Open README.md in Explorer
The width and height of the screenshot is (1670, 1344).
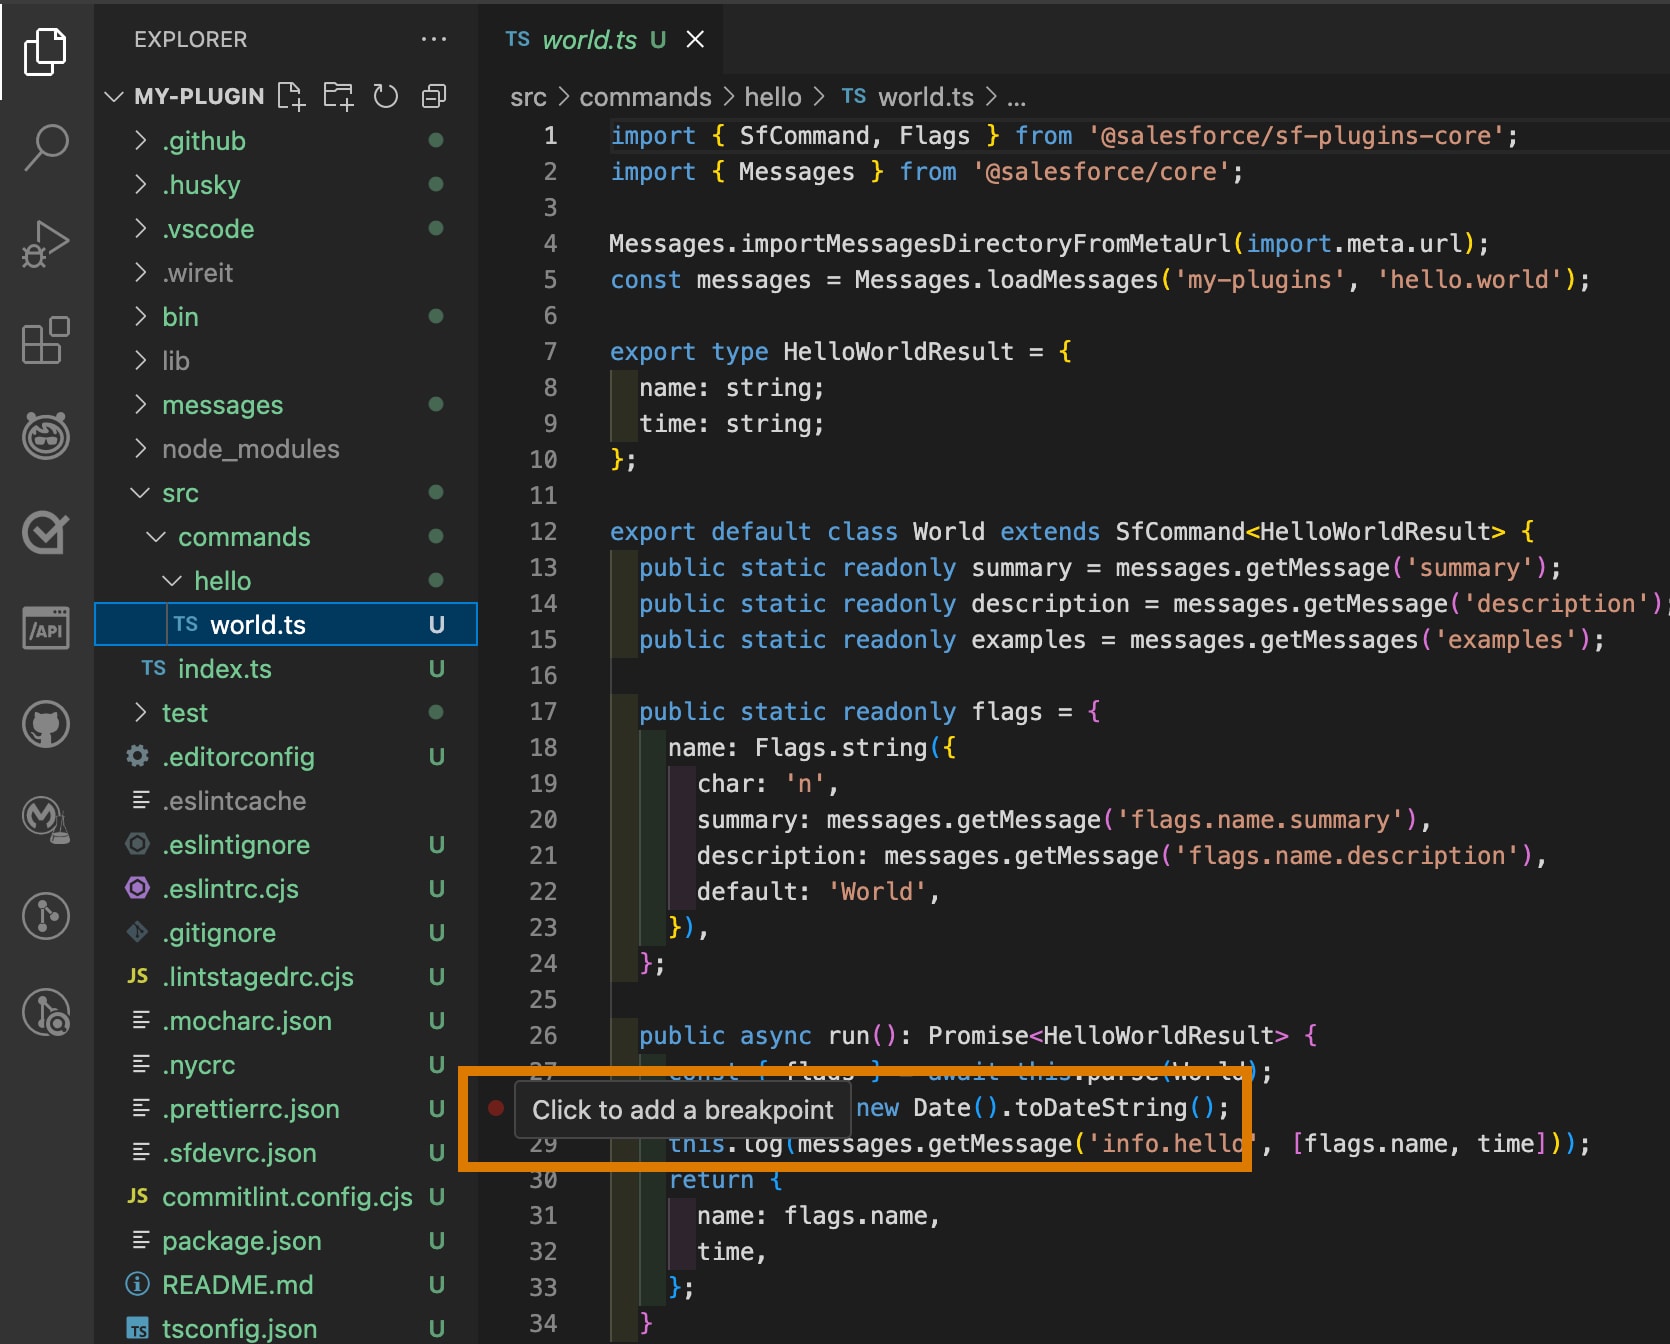click(286, 1285)
